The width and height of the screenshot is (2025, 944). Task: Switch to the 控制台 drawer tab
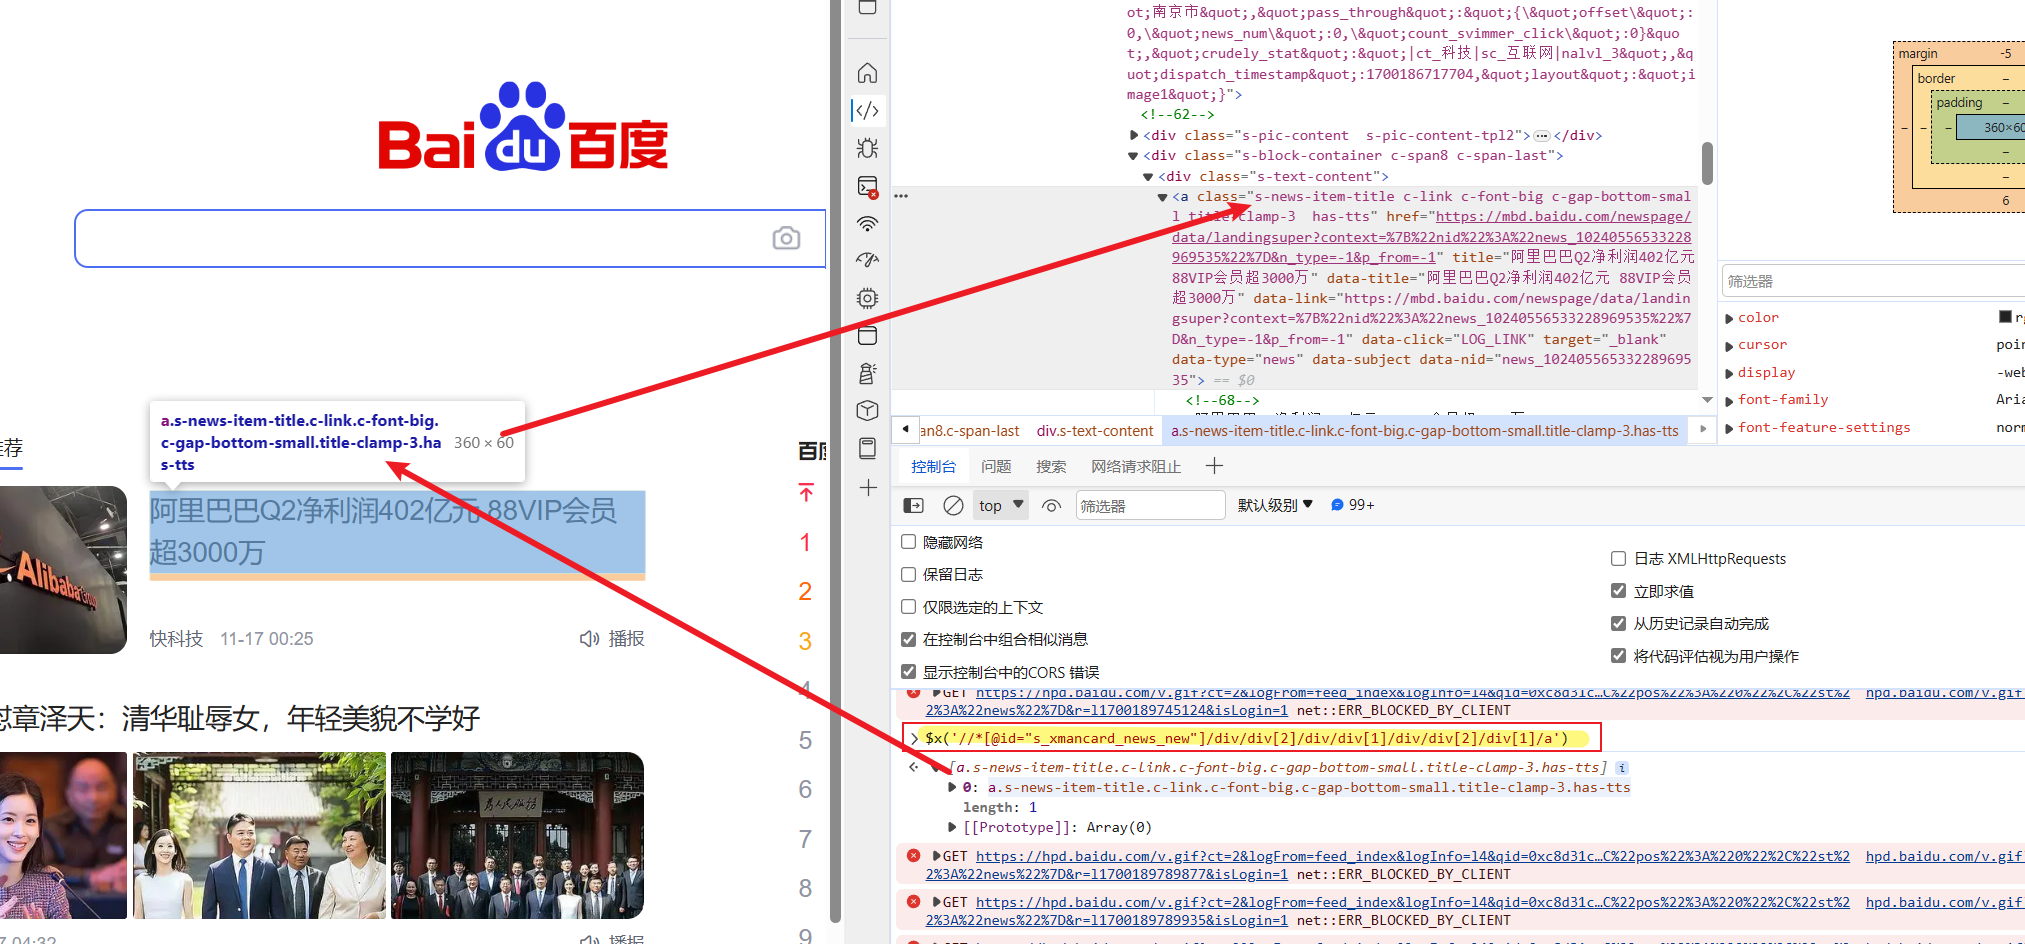click(x=934, y=467)
